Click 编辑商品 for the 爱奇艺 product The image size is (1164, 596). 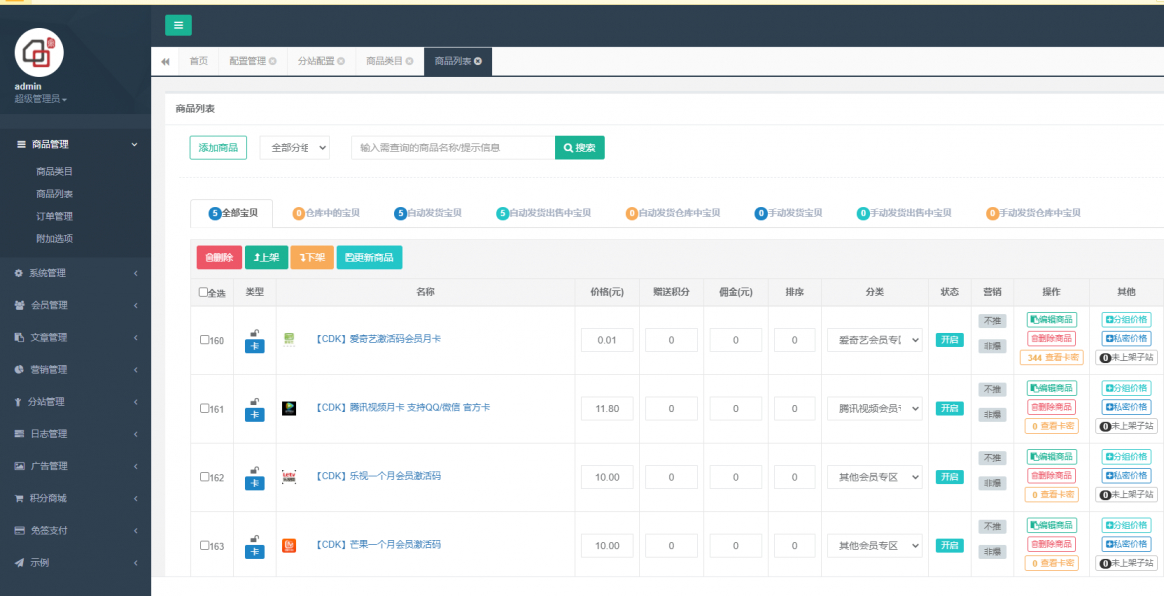(x=1052, y=319)
